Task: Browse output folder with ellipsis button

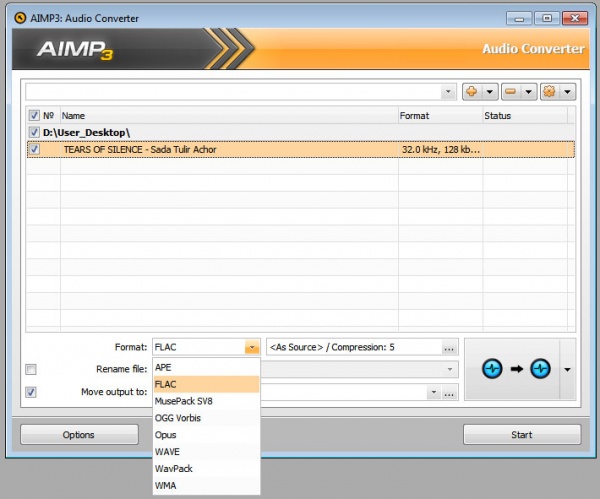Action: tap(450, 392)
